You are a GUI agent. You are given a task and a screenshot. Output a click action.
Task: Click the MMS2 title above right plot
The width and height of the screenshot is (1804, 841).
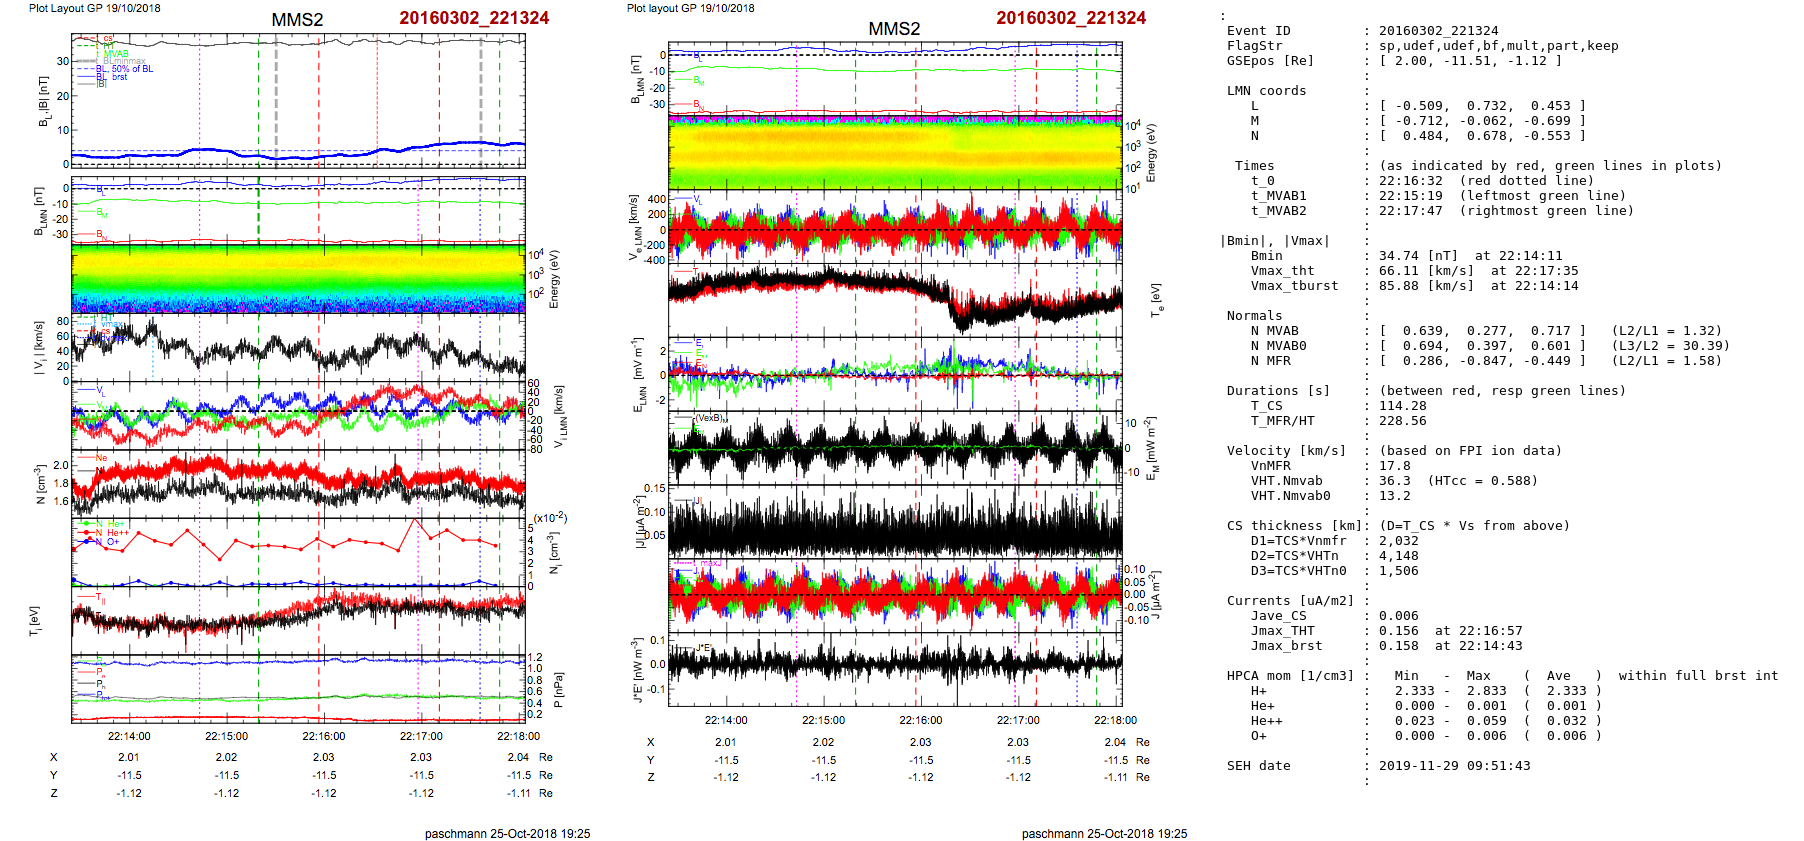893,29
